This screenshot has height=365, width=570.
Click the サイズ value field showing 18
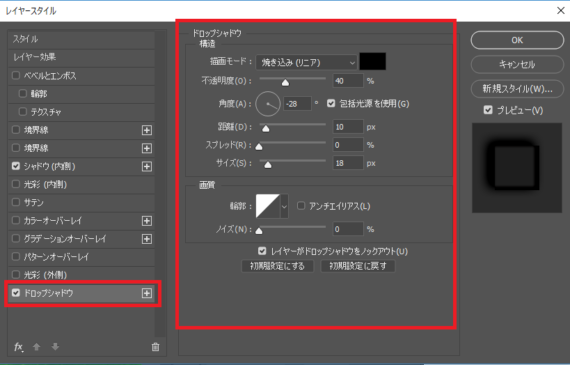point(348,163)
